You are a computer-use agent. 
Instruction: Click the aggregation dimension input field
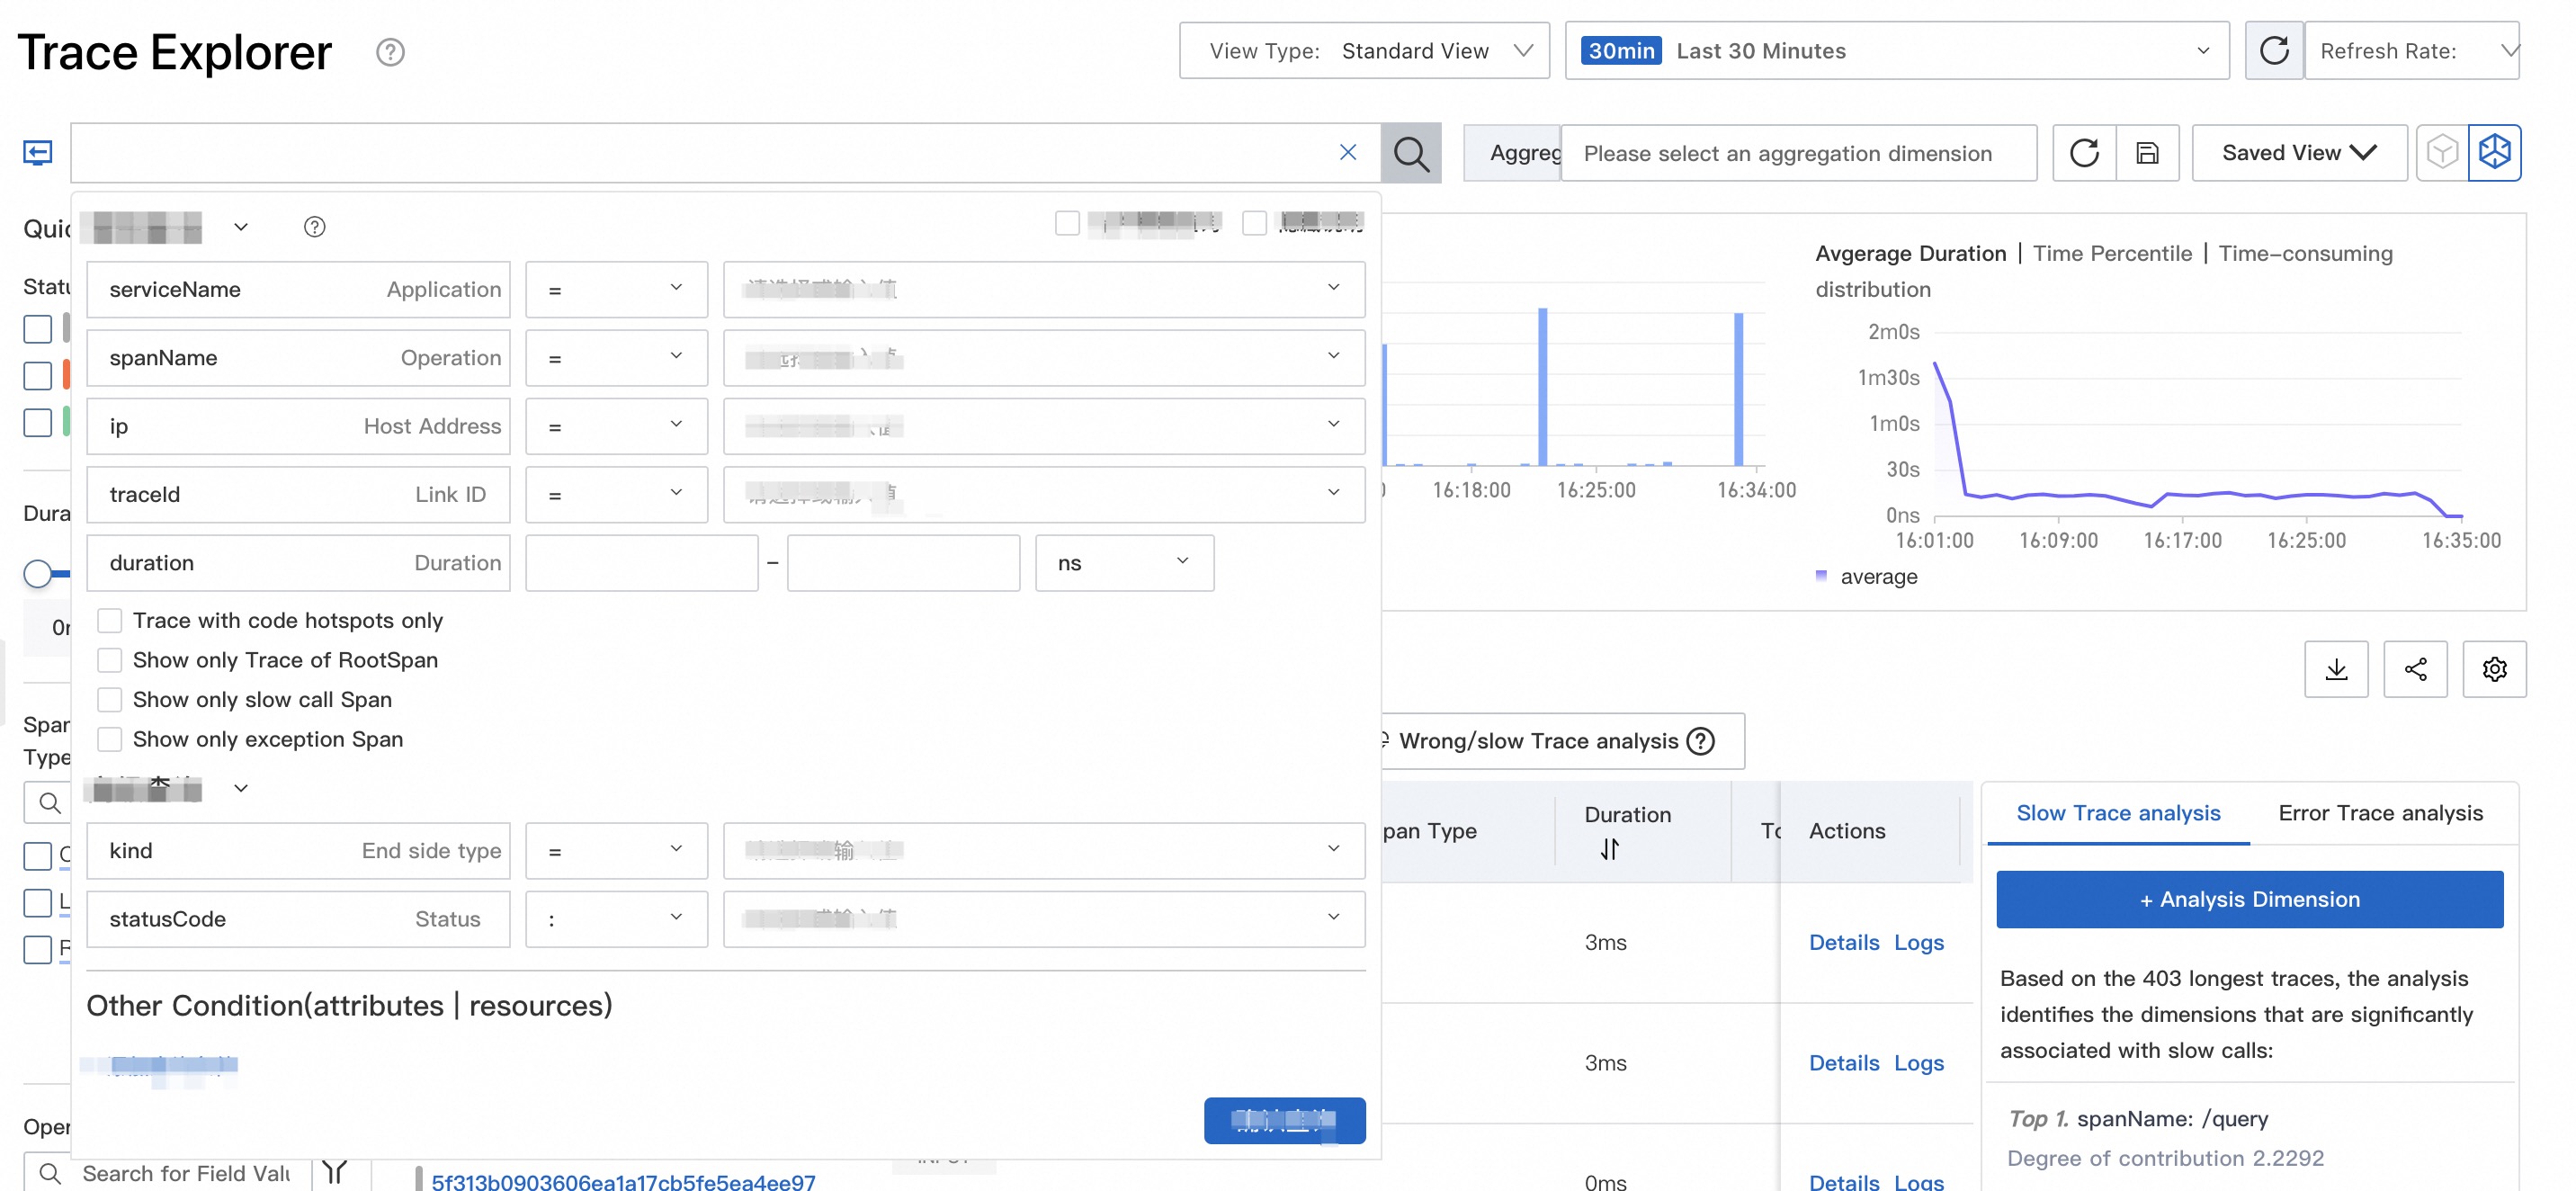[1798, 152]
